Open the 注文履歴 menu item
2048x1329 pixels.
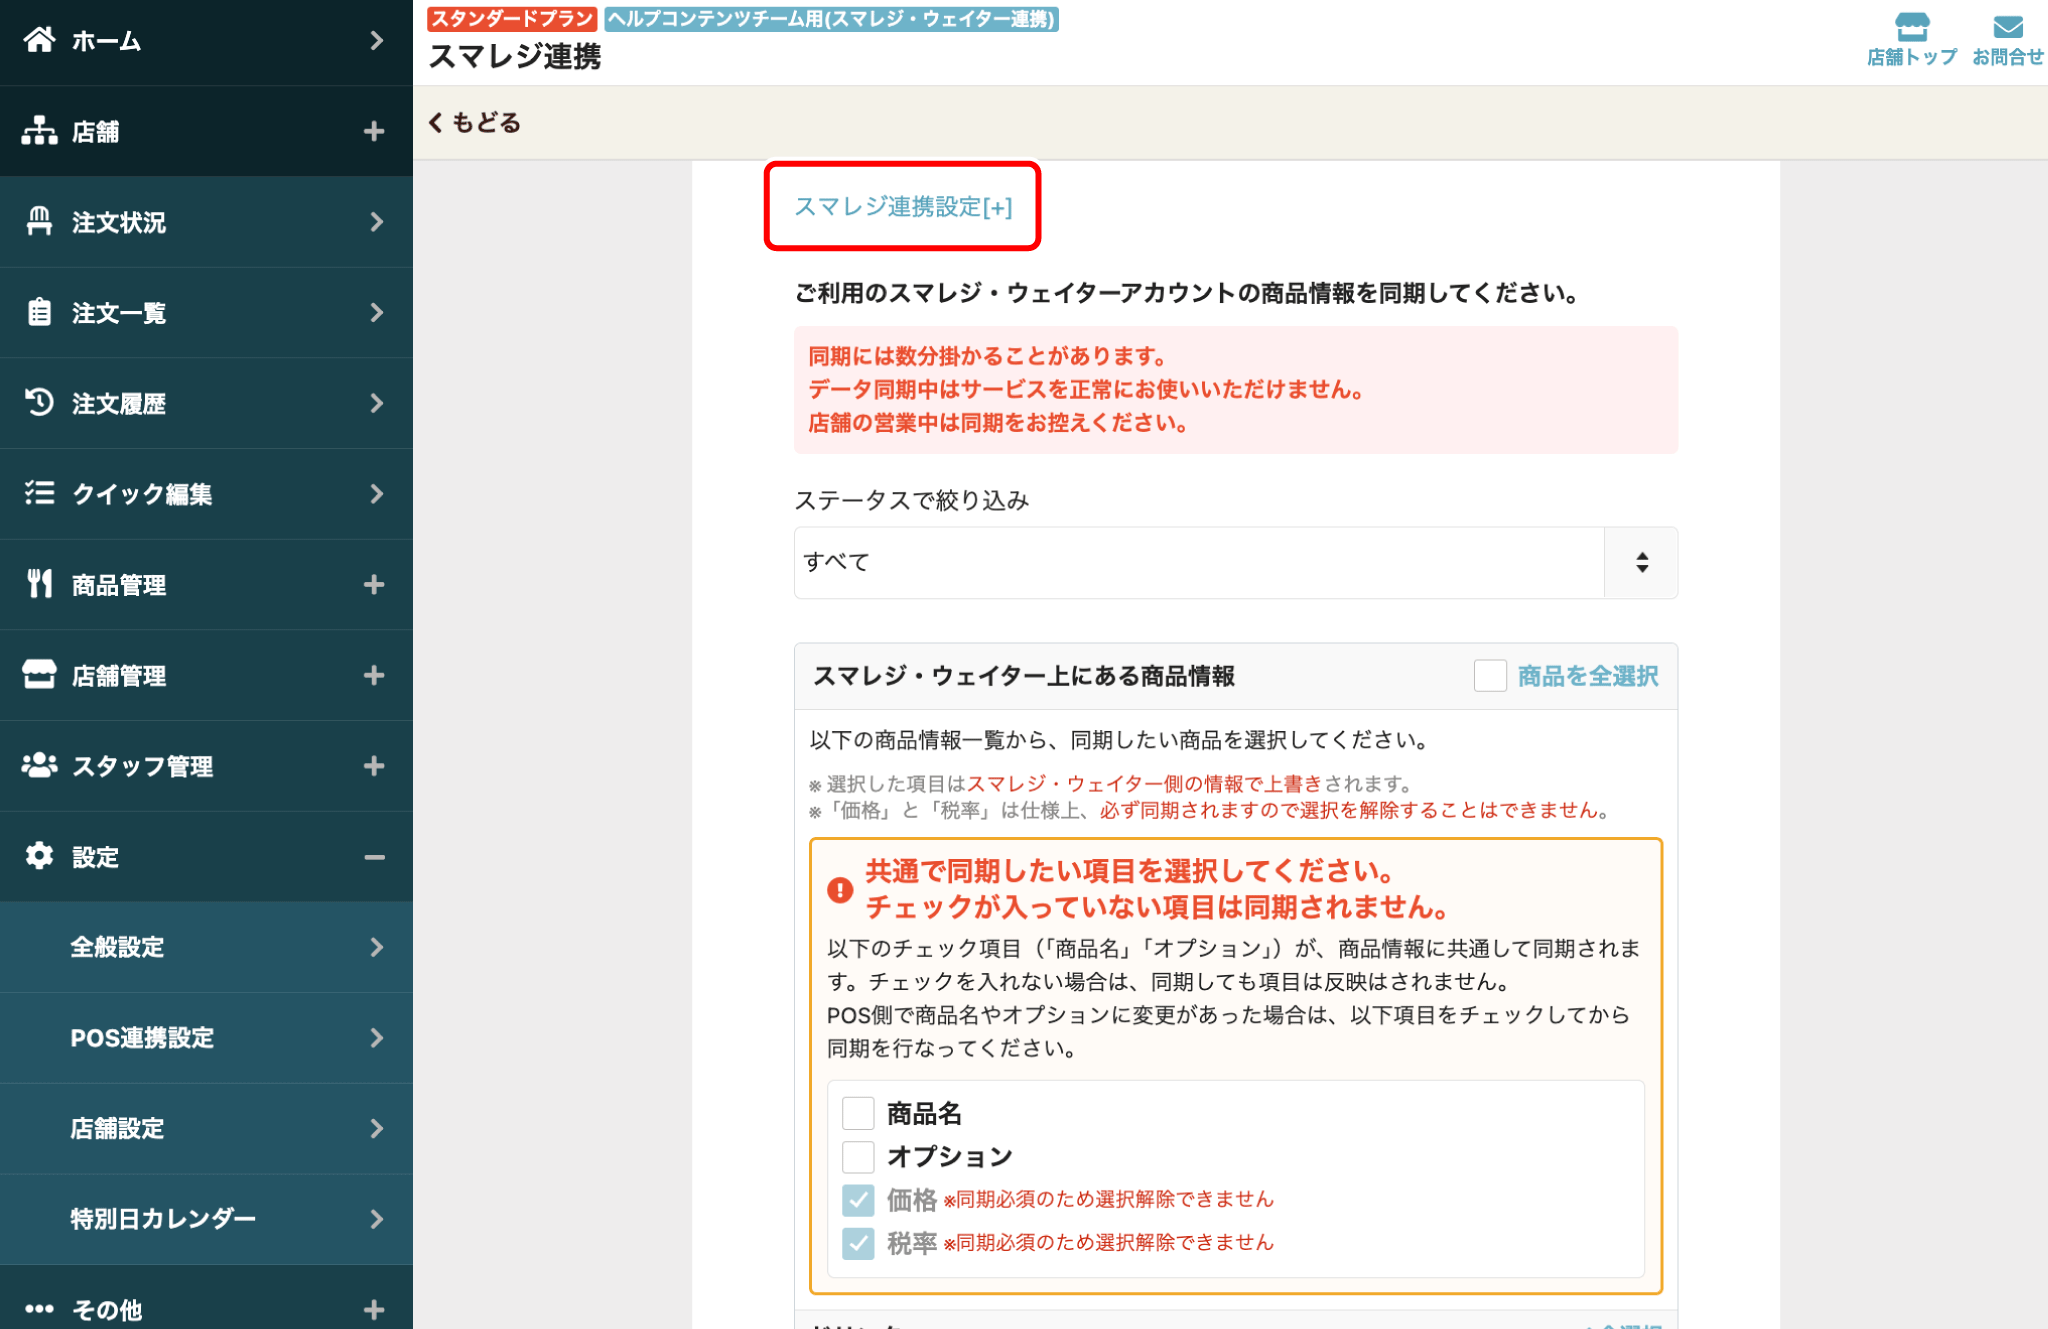pos(206,403)
